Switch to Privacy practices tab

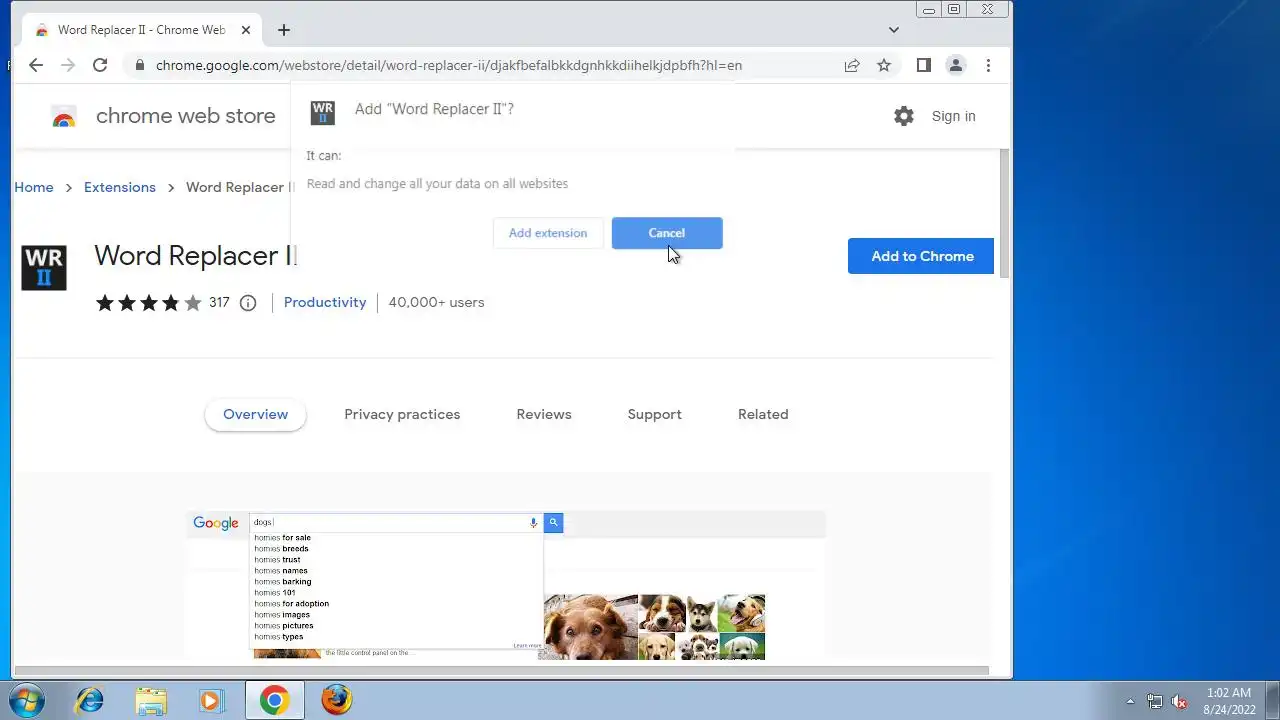(402, 414)
